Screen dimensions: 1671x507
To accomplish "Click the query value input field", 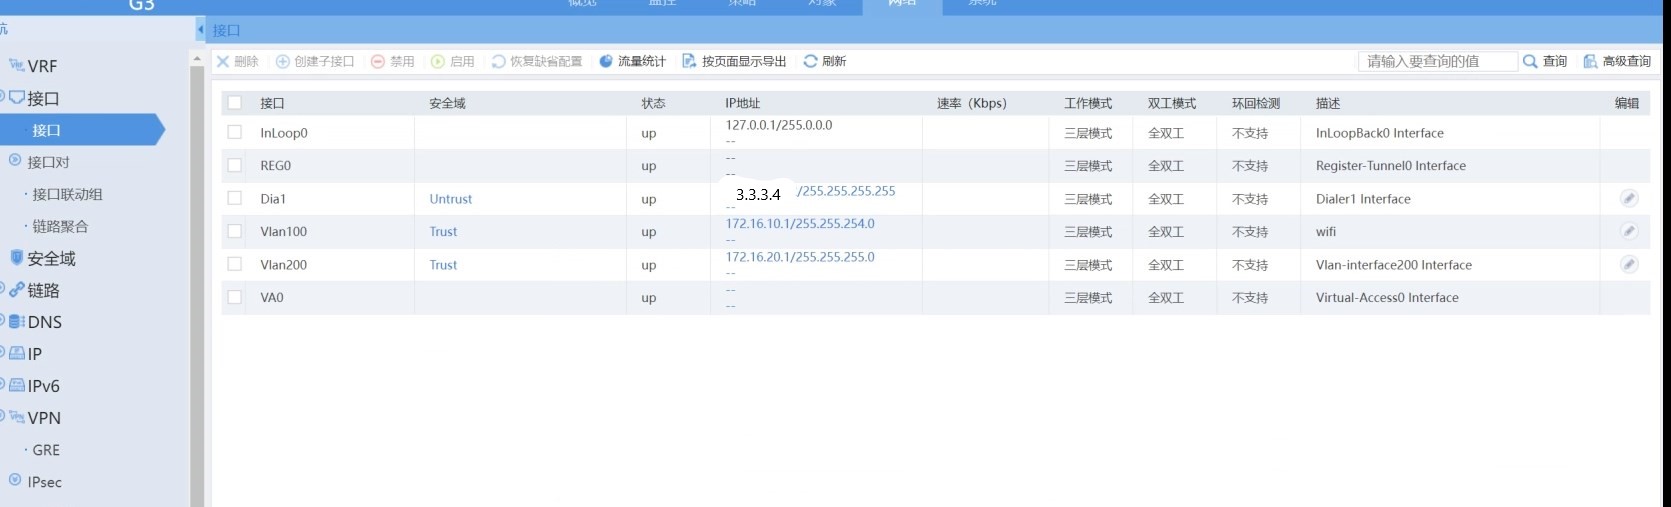I will [x=1437, y=61].
